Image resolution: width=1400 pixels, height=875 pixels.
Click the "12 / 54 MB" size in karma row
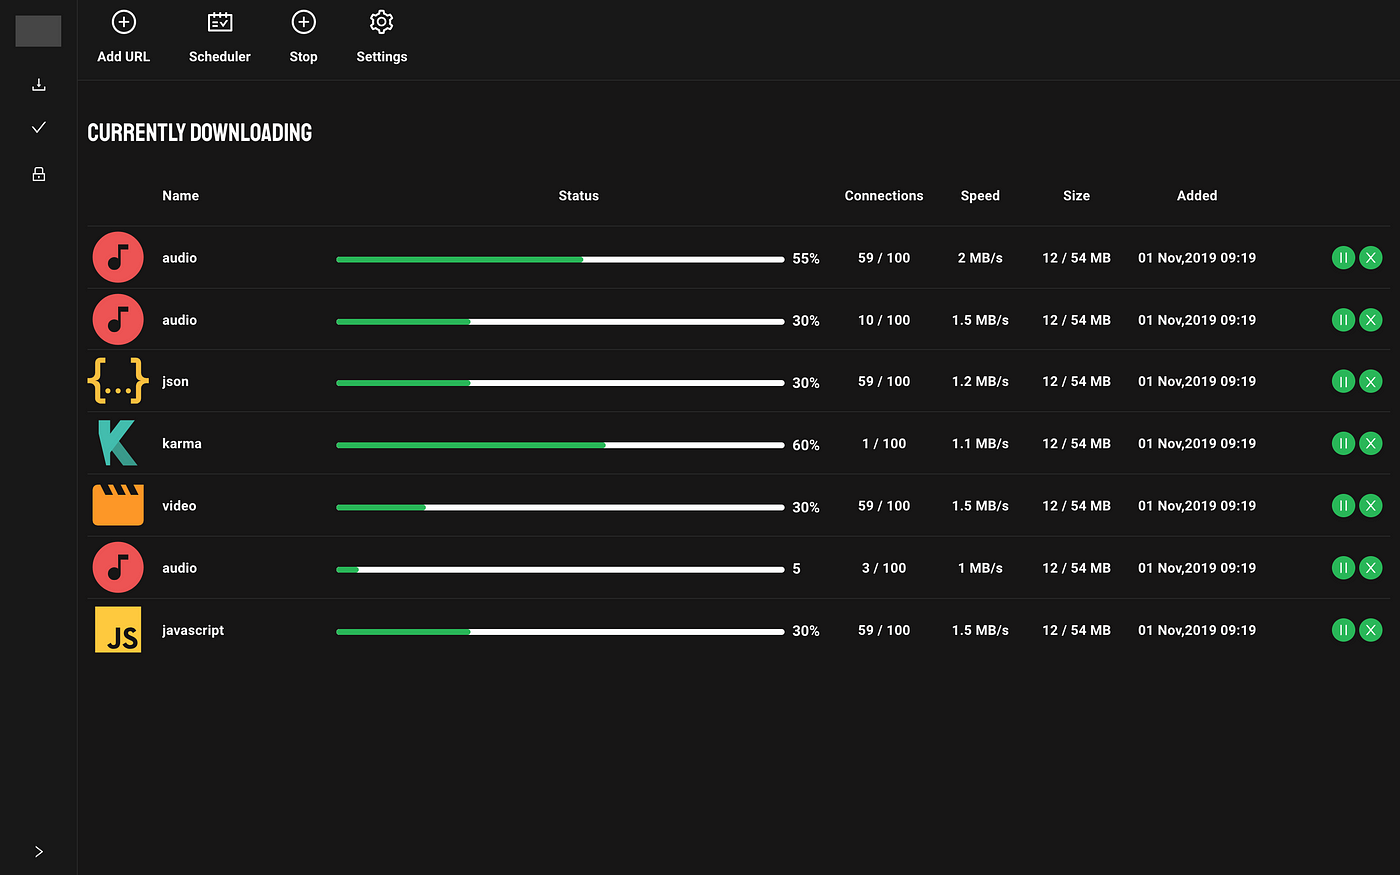tap(1076, 444)
